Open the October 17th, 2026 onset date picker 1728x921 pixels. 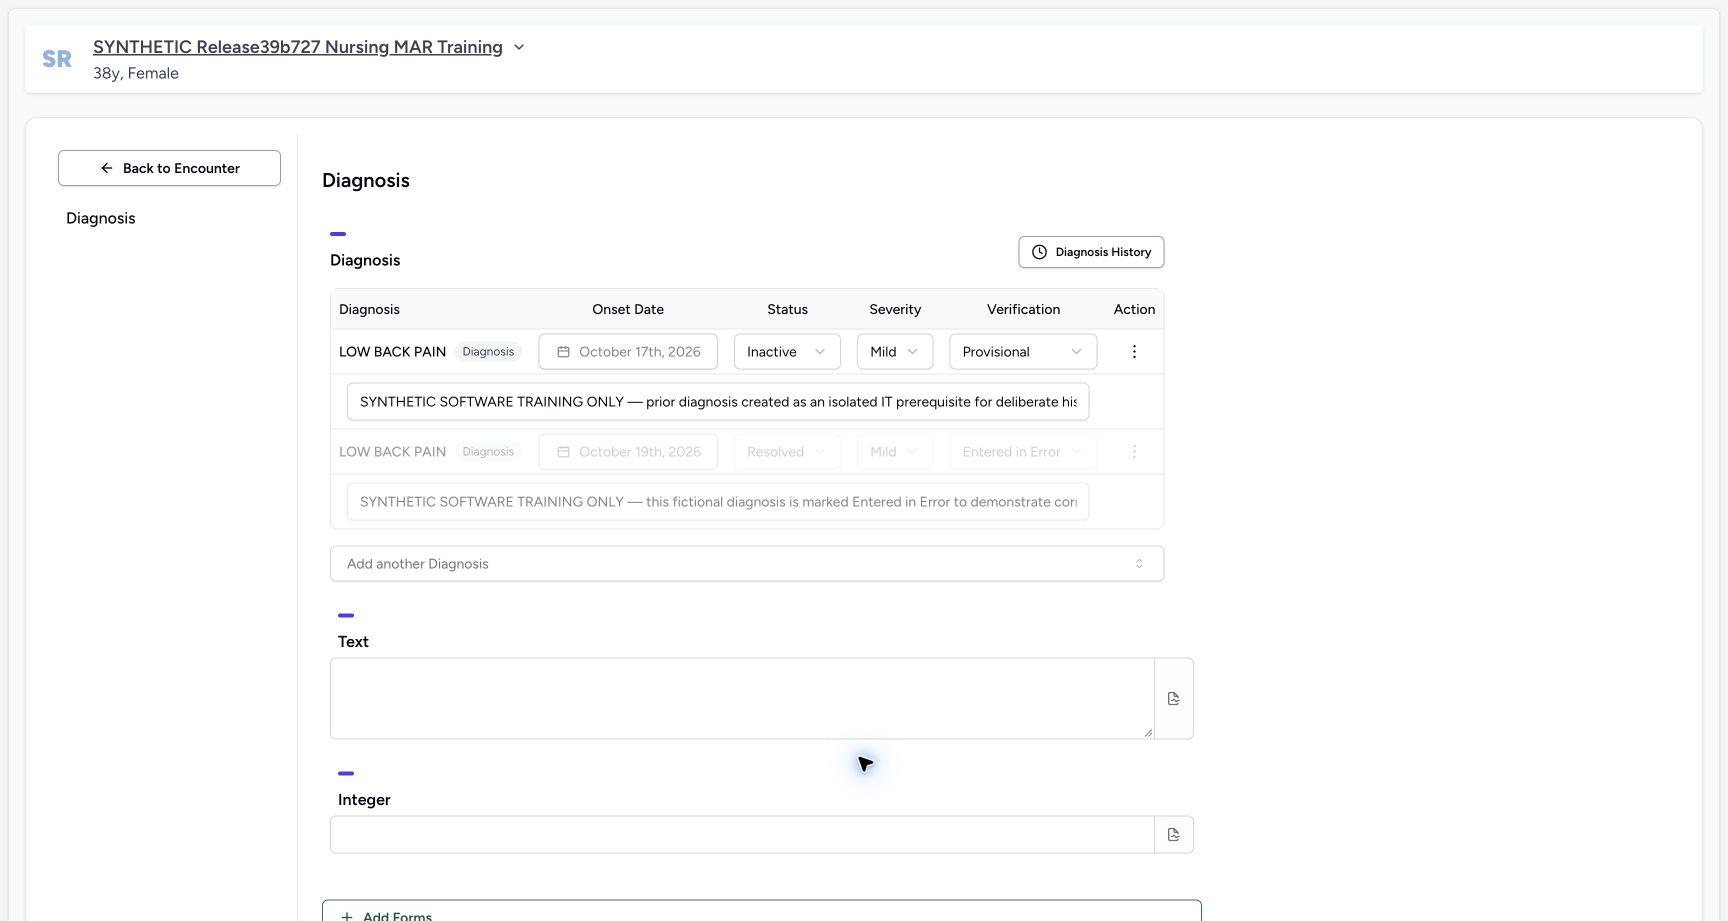coord(628,352)
